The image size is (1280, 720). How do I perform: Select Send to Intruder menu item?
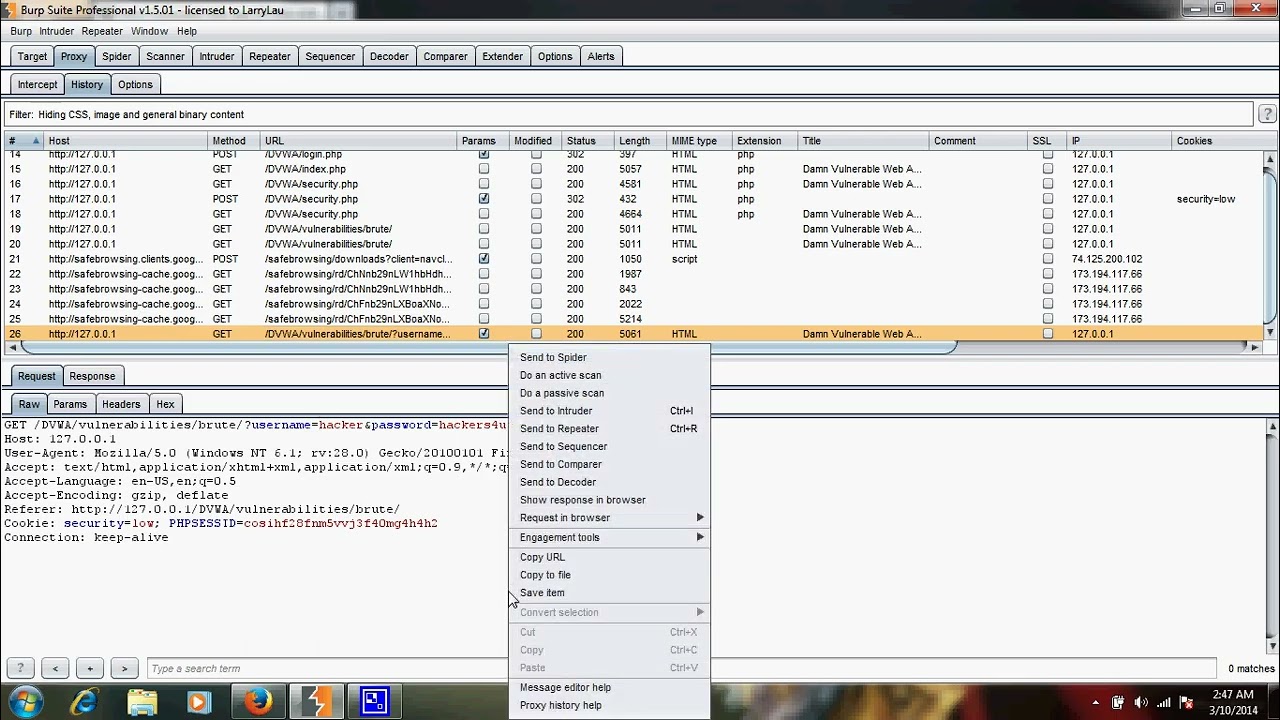pos(610,411)
